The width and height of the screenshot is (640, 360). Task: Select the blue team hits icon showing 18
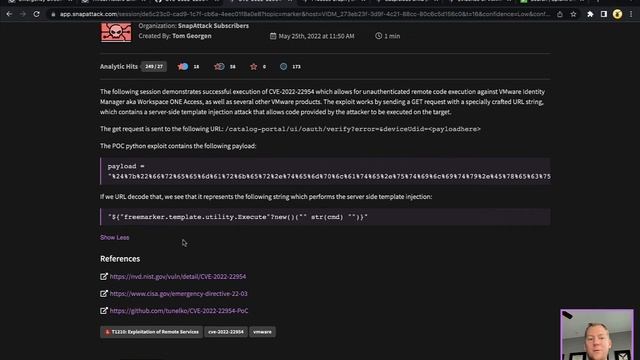pos(183,67)
